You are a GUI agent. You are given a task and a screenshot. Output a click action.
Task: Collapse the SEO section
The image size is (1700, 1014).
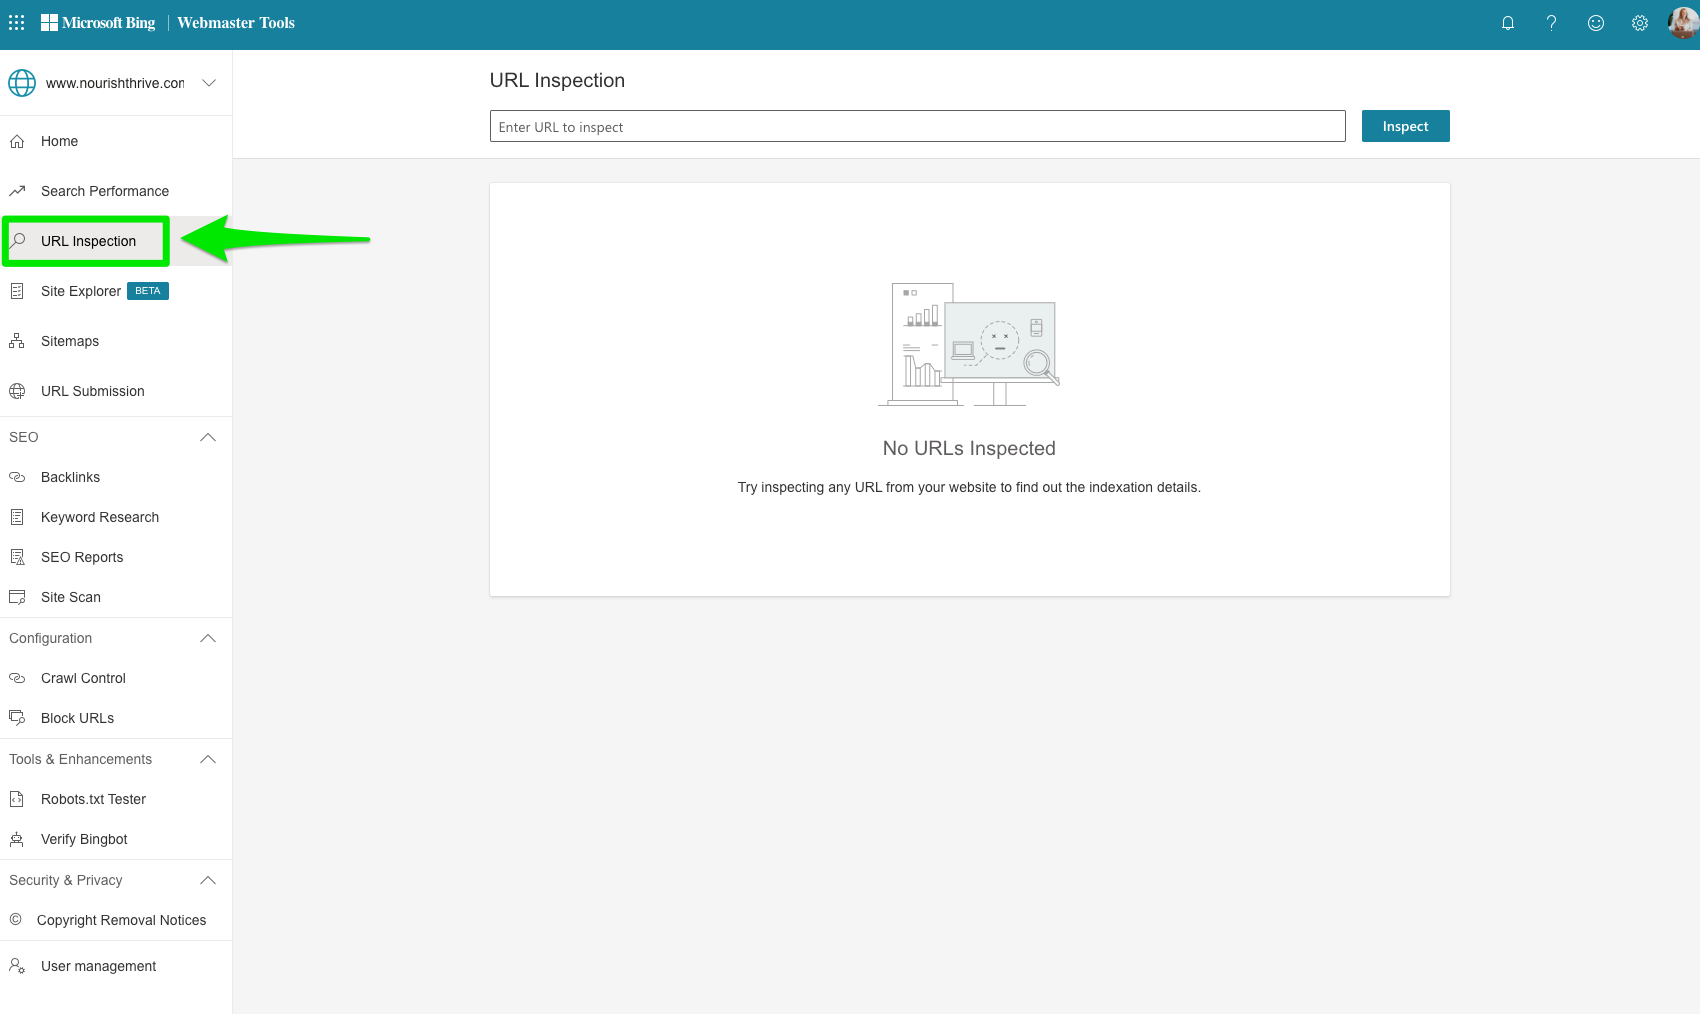click(x=207, y=437)
